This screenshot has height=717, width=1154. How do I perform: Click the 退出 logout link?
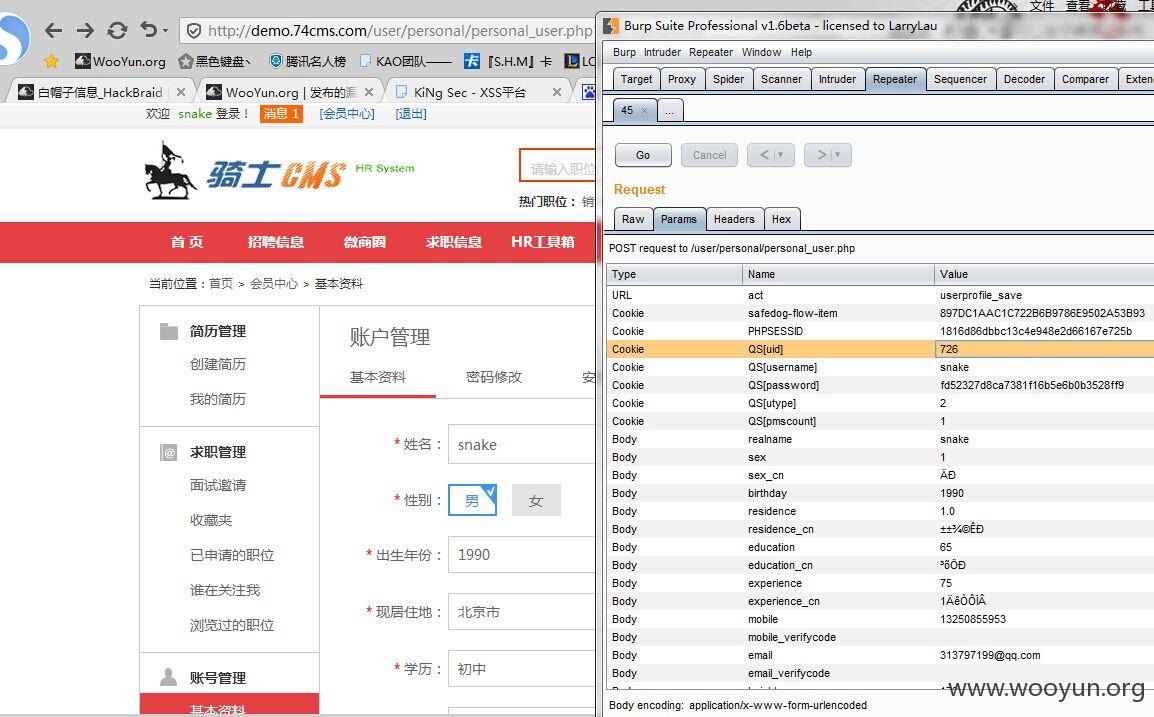pyautogui.click(x=411, y=113)
